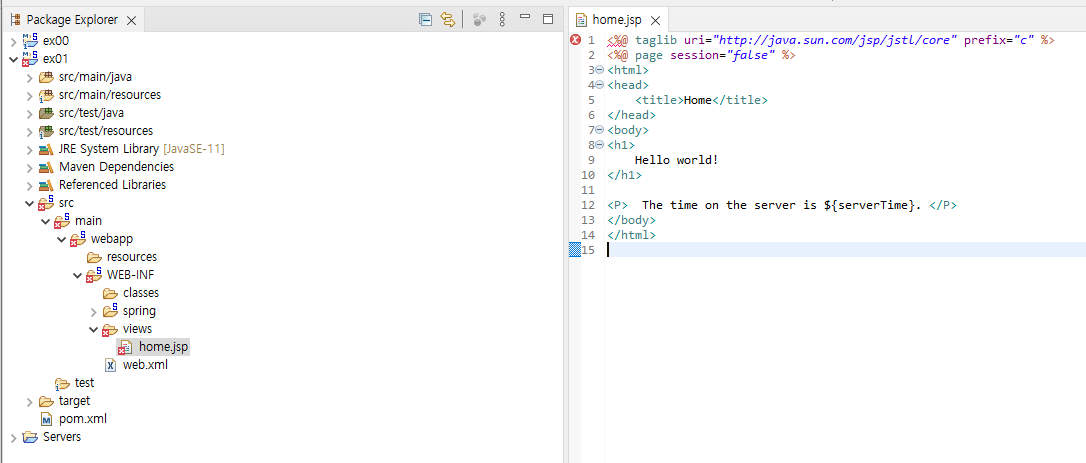The height and width of the screenshot is (463, 1086).
Task: Expand the Servers project
Action: 13,437
